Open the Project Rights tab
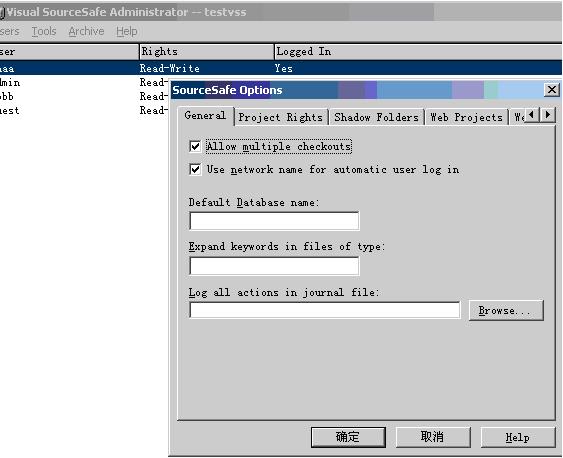Image resolution: width=563 pixels, height=458 pixels. point(280,117)
